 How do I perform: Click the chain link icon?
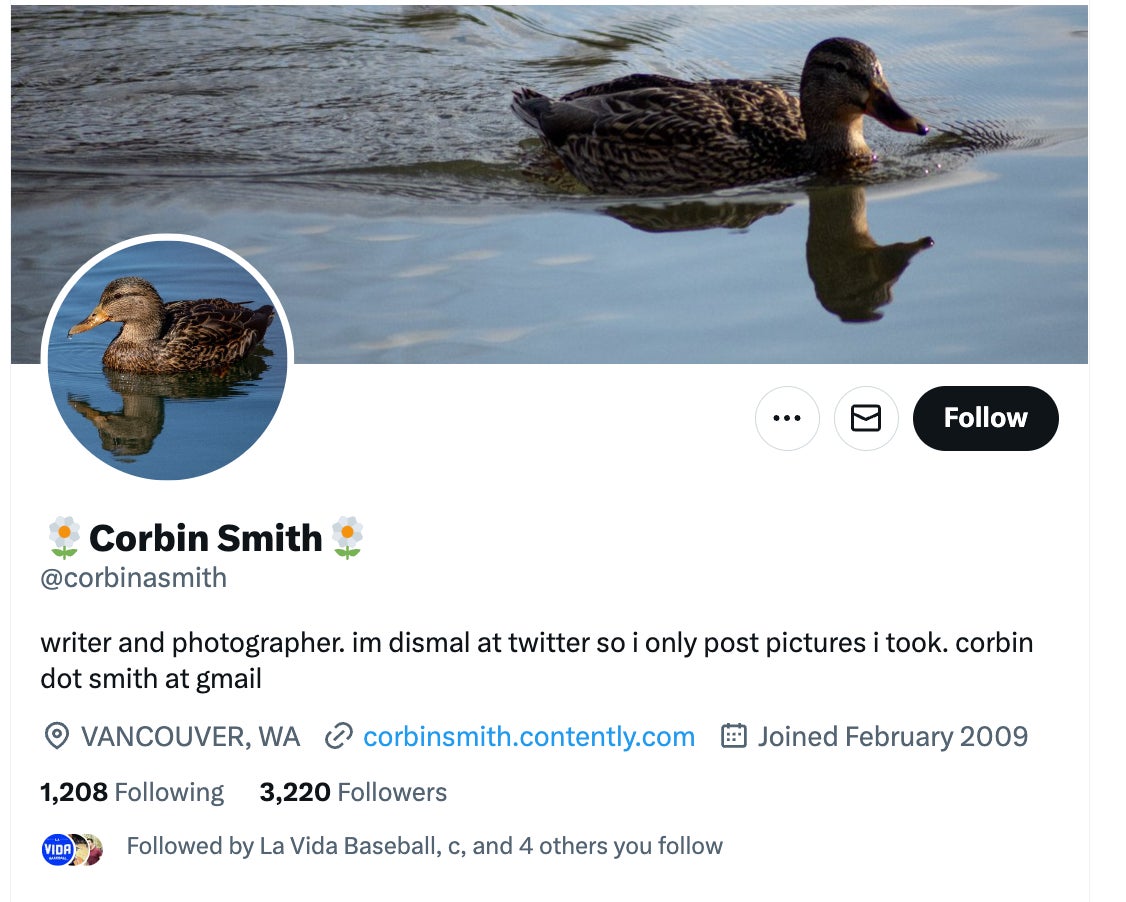(x=339, y=737)
